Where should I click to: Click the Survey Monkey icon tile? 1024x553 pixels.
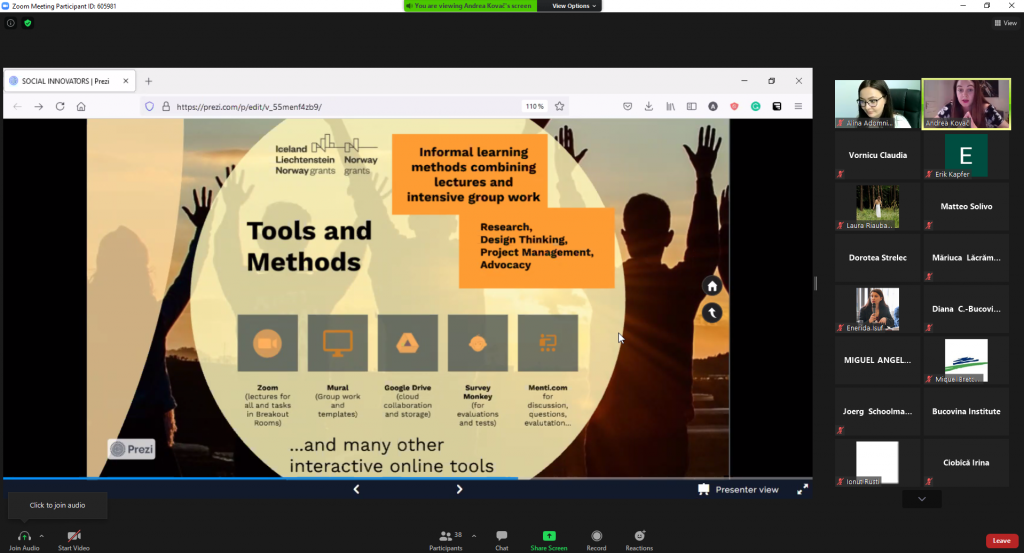[x=477, y=343]
